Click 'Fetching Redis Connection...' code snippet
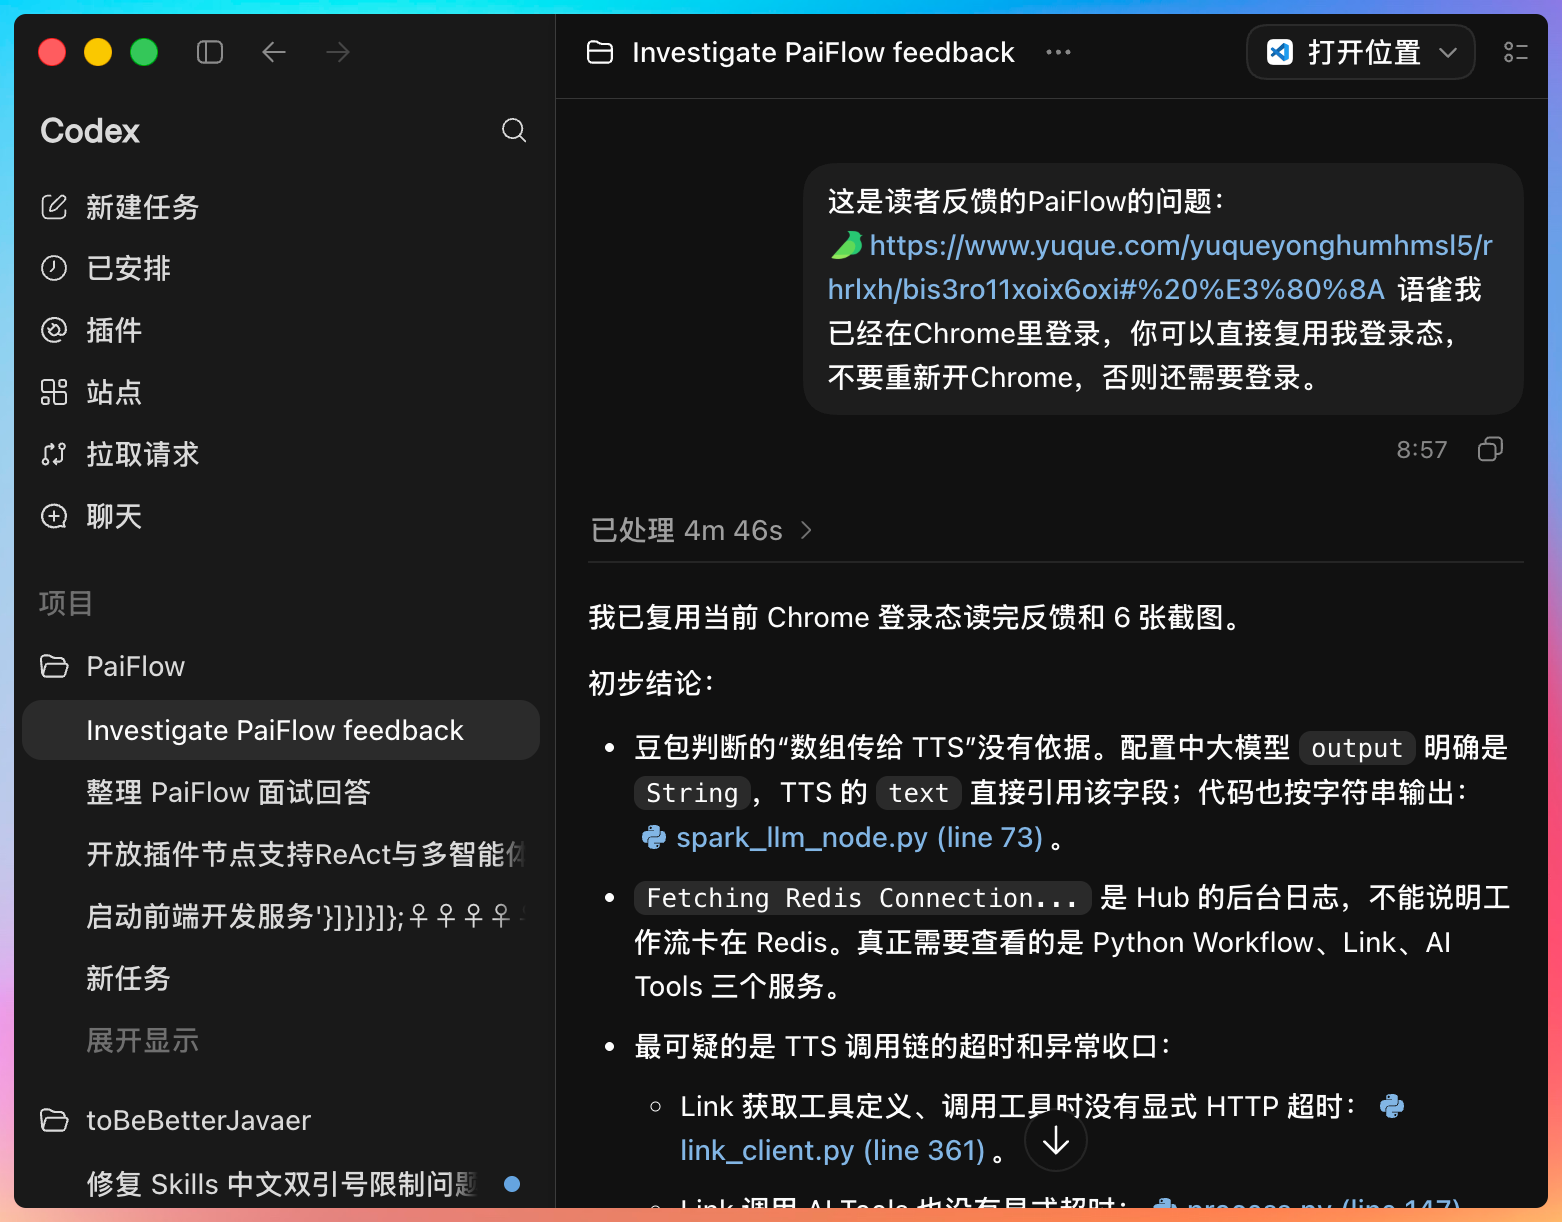The height and width of the screenshot is (1222, 1562). (862, 898)
